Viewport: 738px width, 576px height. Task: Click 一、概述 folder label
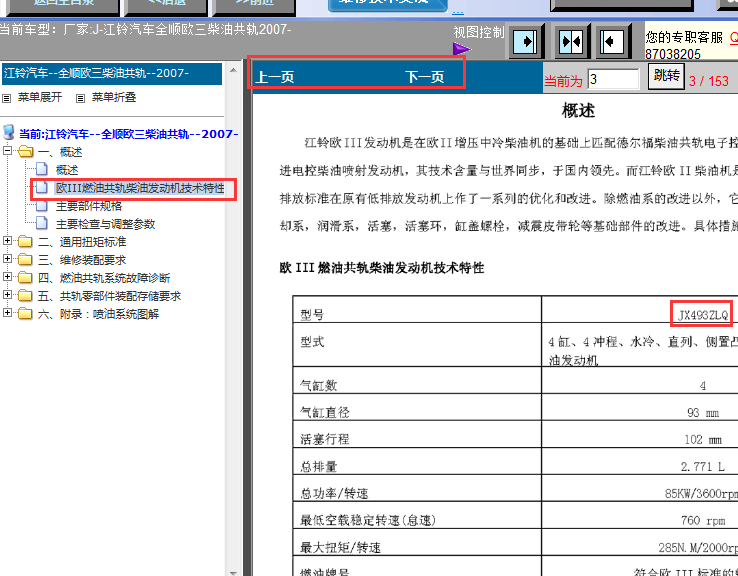[60, 152]
